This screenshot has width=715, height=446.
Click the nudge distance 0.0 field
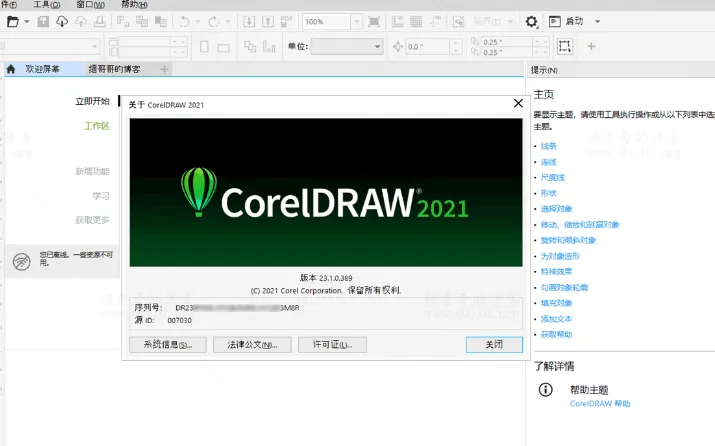[428, 47]
